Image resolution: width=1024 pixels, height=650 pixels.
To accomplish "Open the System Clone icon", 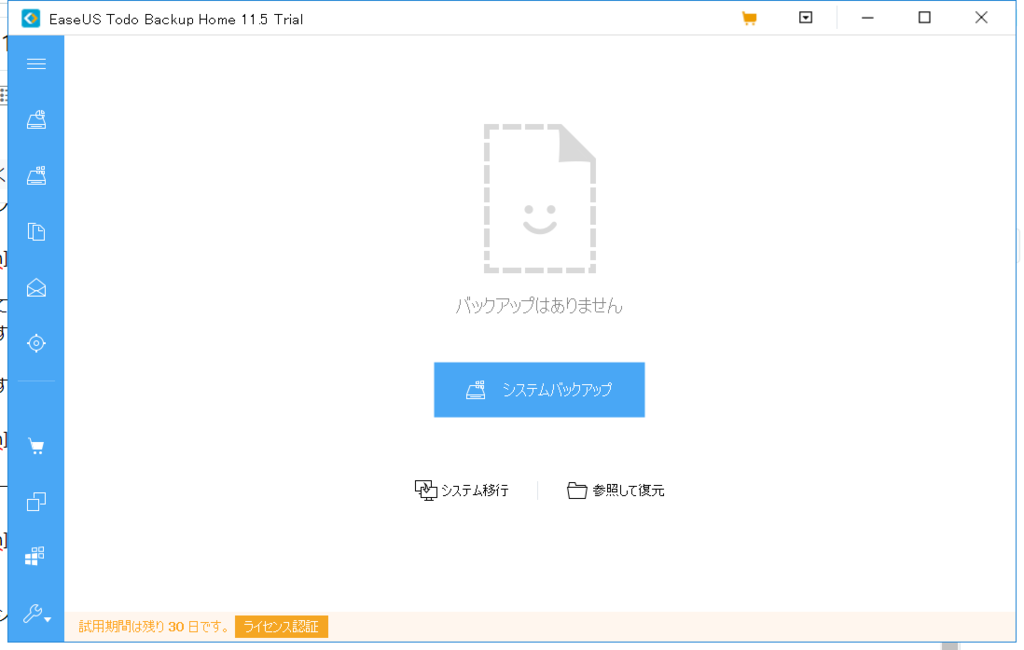I will coord(36,502).
